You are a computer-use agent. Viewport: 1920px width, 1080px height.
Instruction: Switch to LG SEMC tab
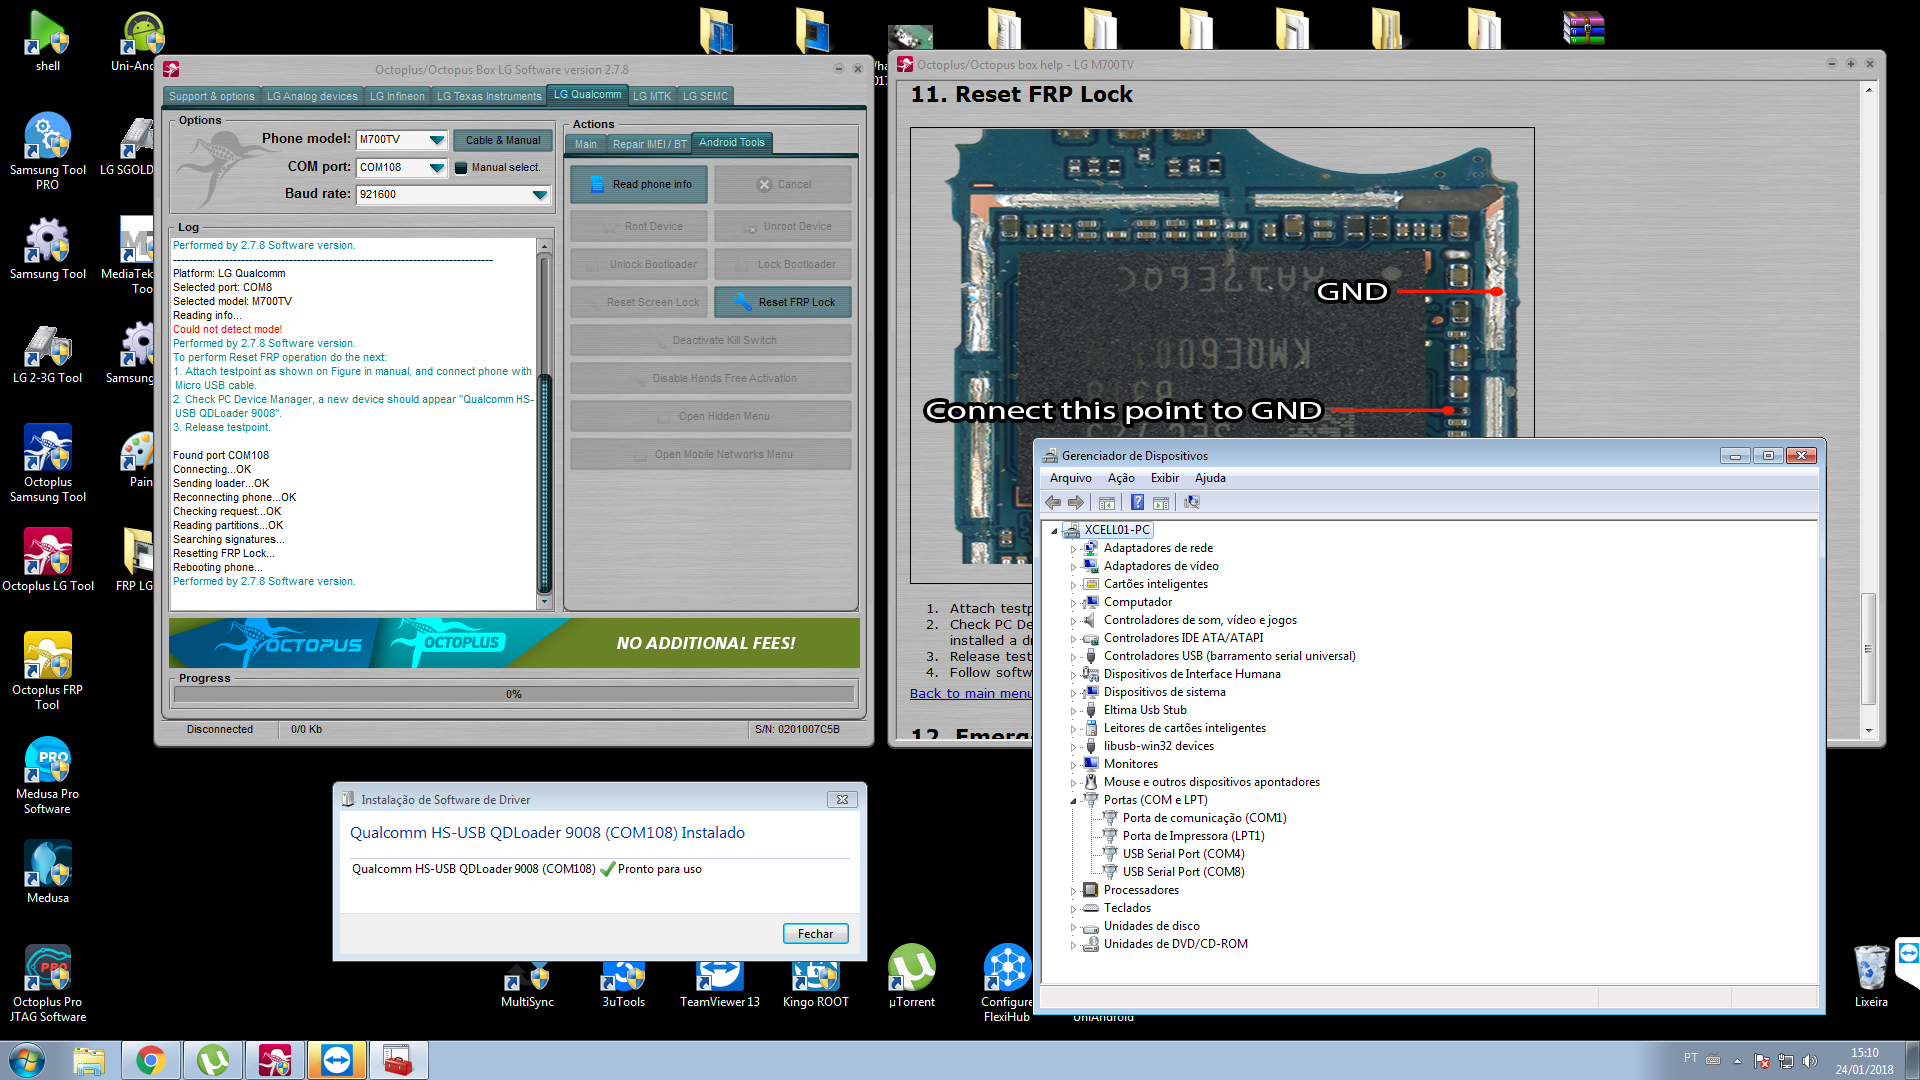705,96
